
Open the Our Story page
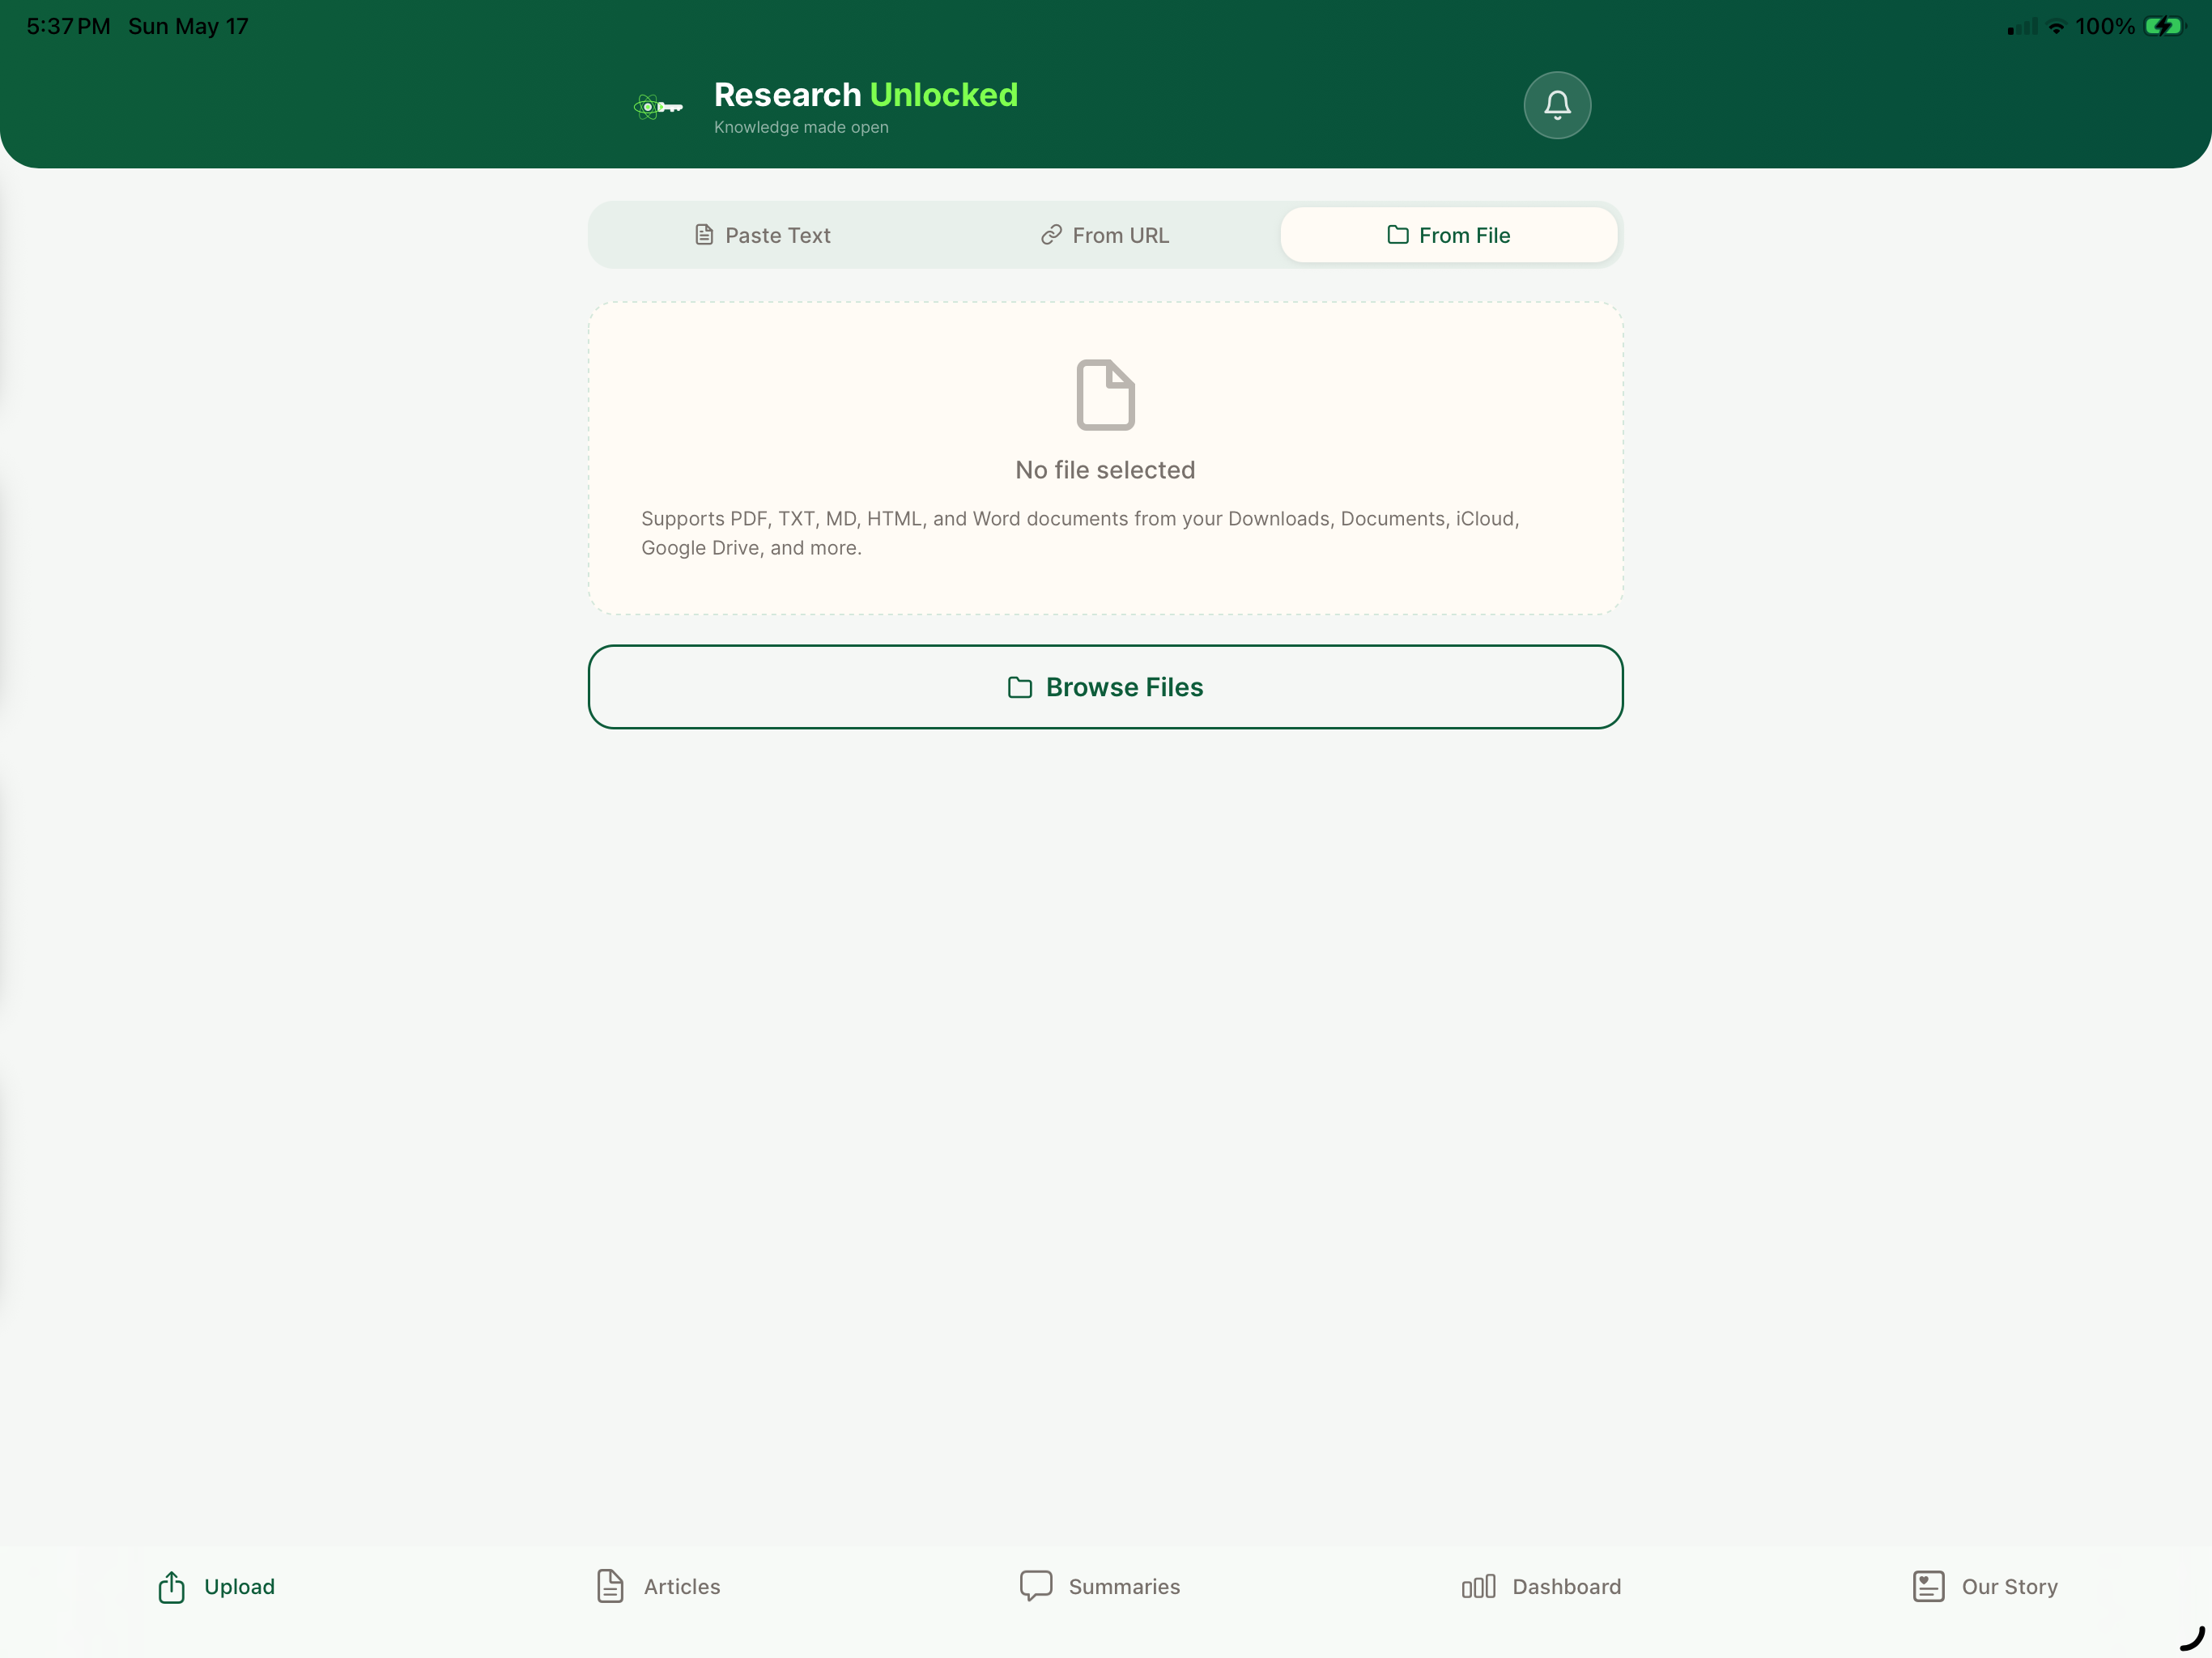coord(1985,1587)
